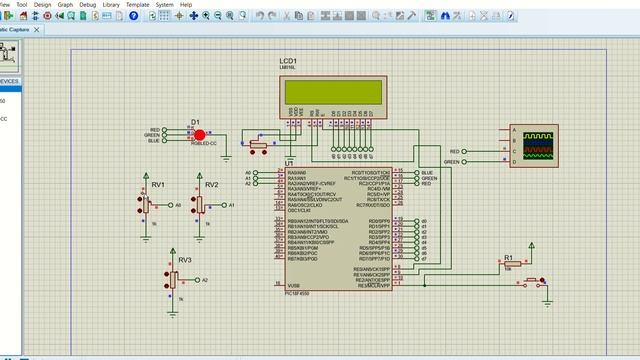640x360 pixels.
Task: Select the R1 resistor
Action: point(513,264)
